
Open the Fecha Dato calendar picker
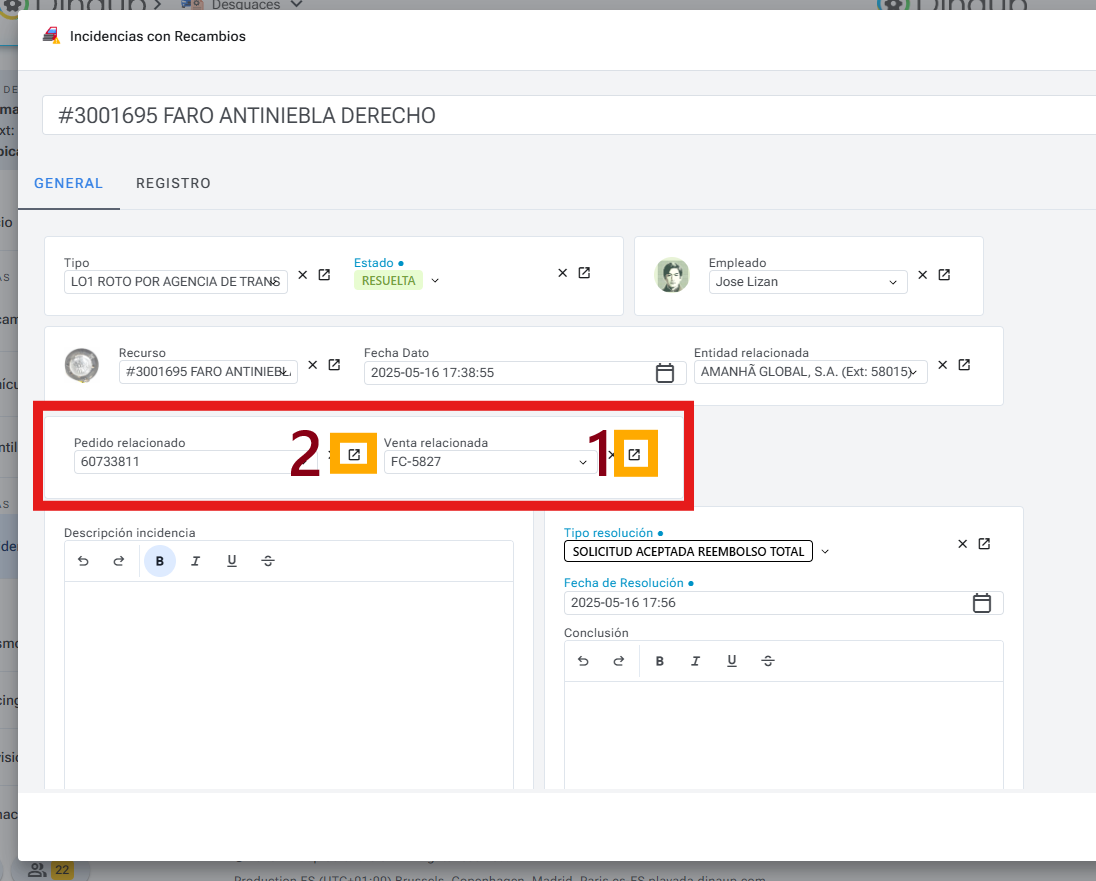coord(665,372)
